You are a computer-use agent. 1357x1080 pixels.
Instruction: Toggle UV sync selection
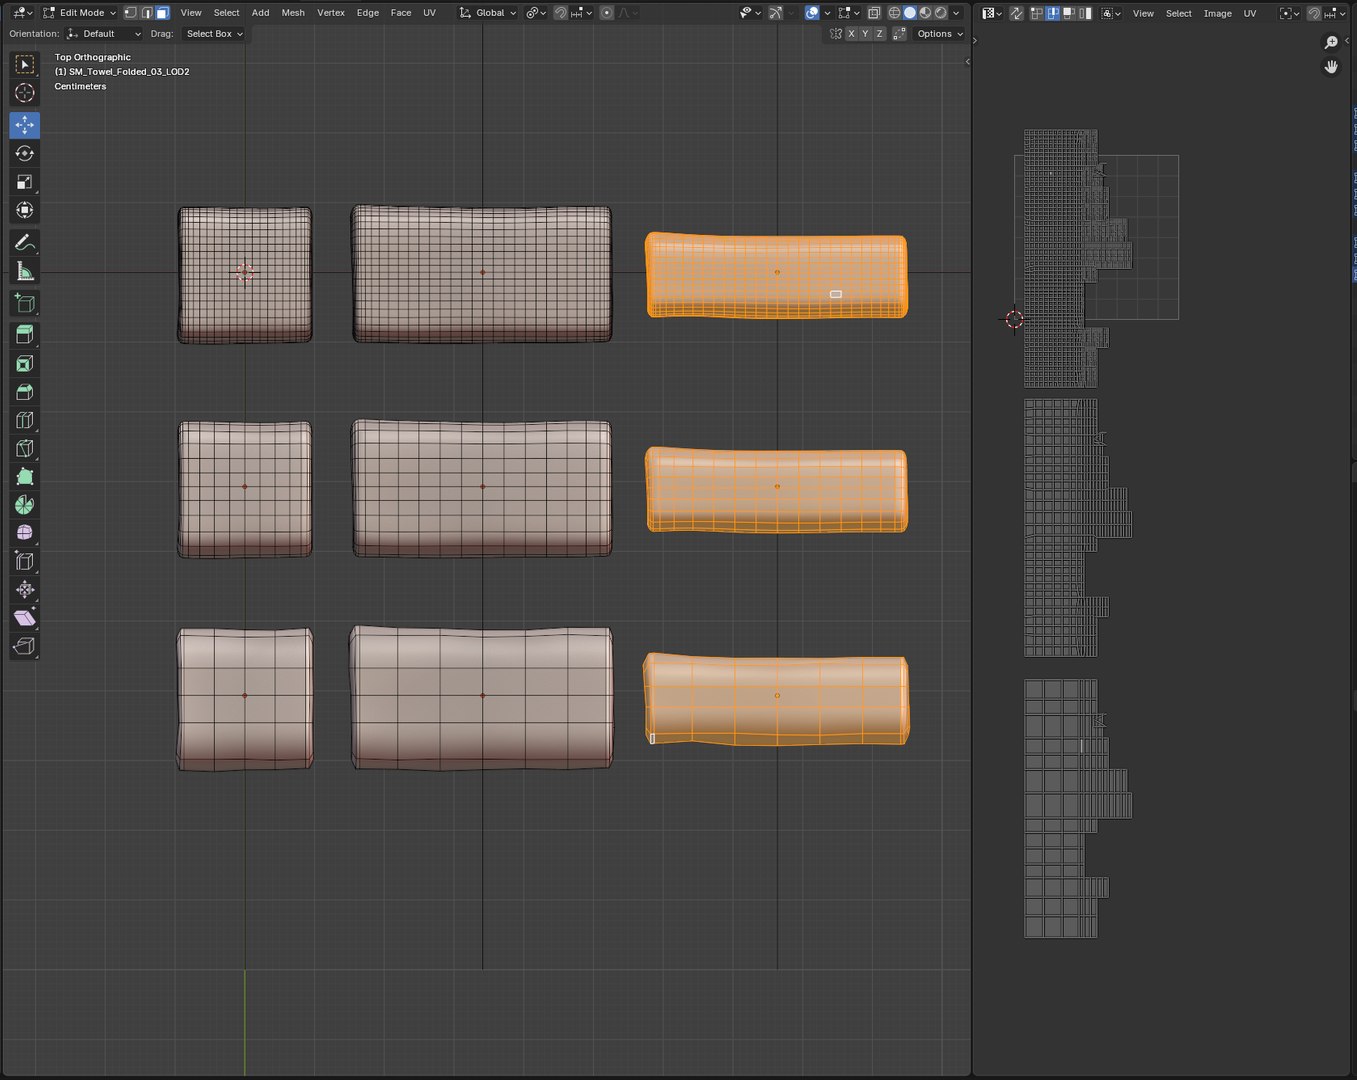[x=1016, y=13]
